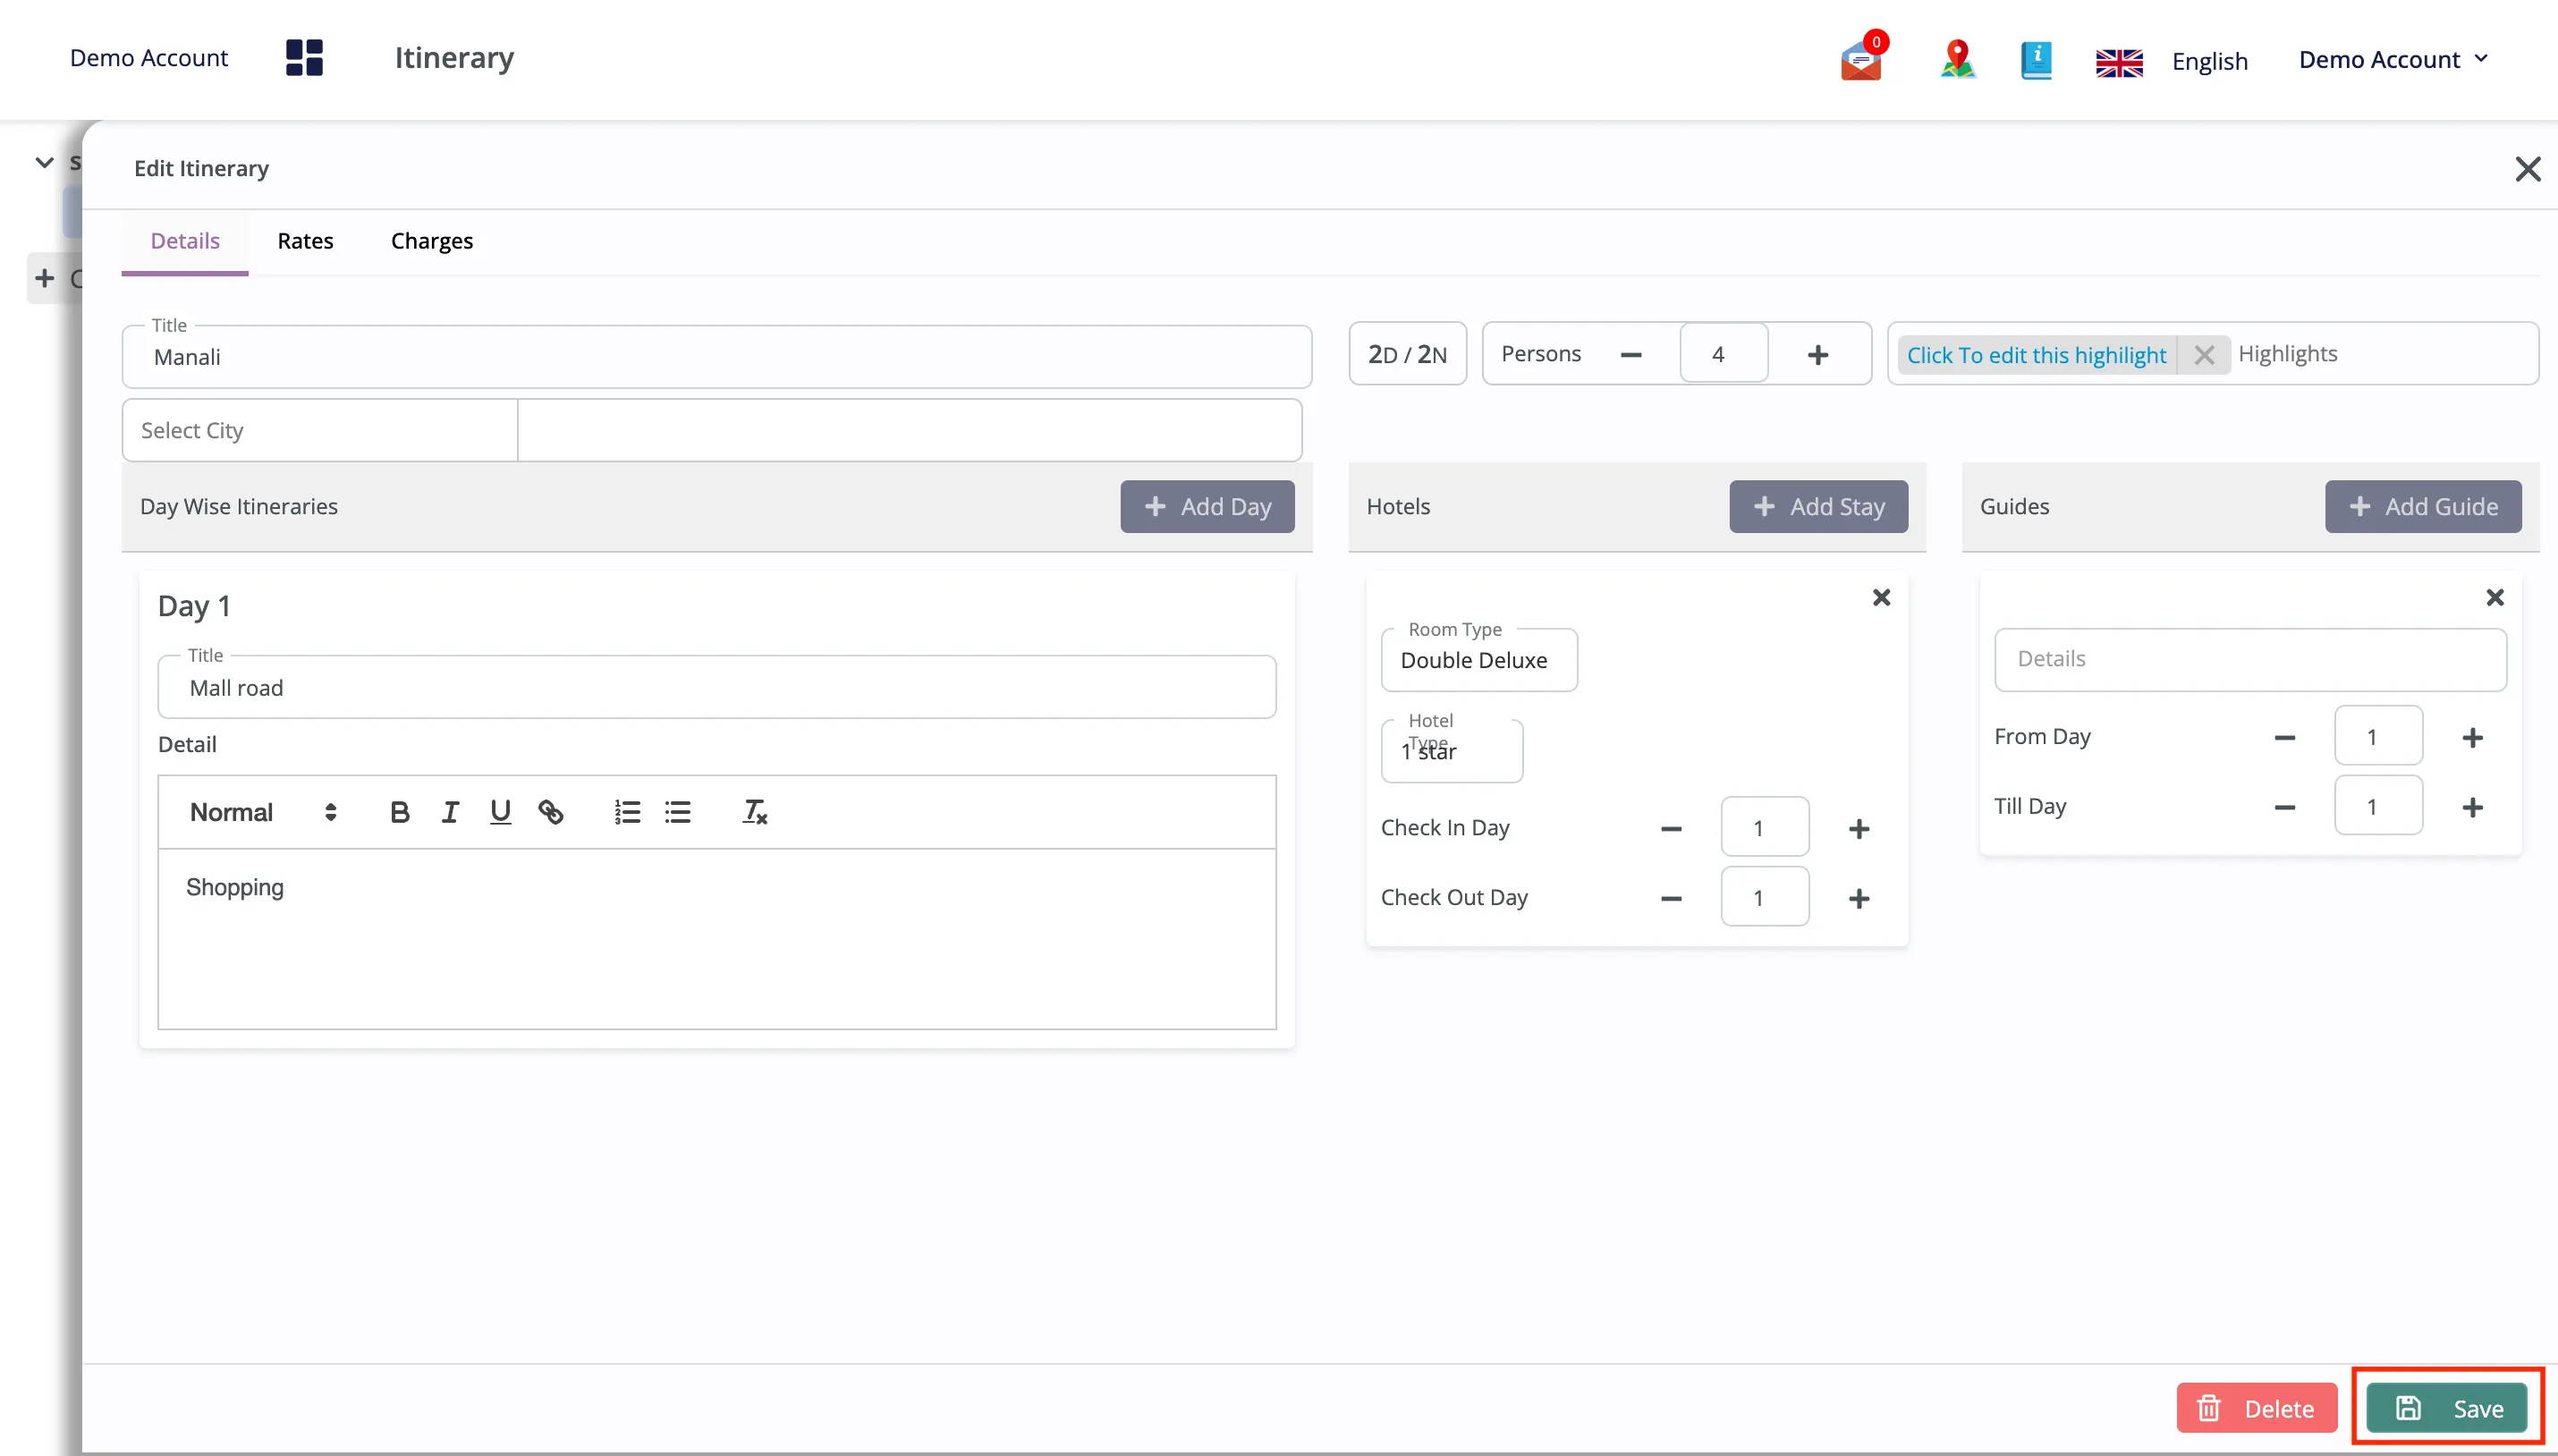This screenshot has width=2558, height=1456.
Task: Decrease the Check In Day value
Action: tap(1671, 829)
